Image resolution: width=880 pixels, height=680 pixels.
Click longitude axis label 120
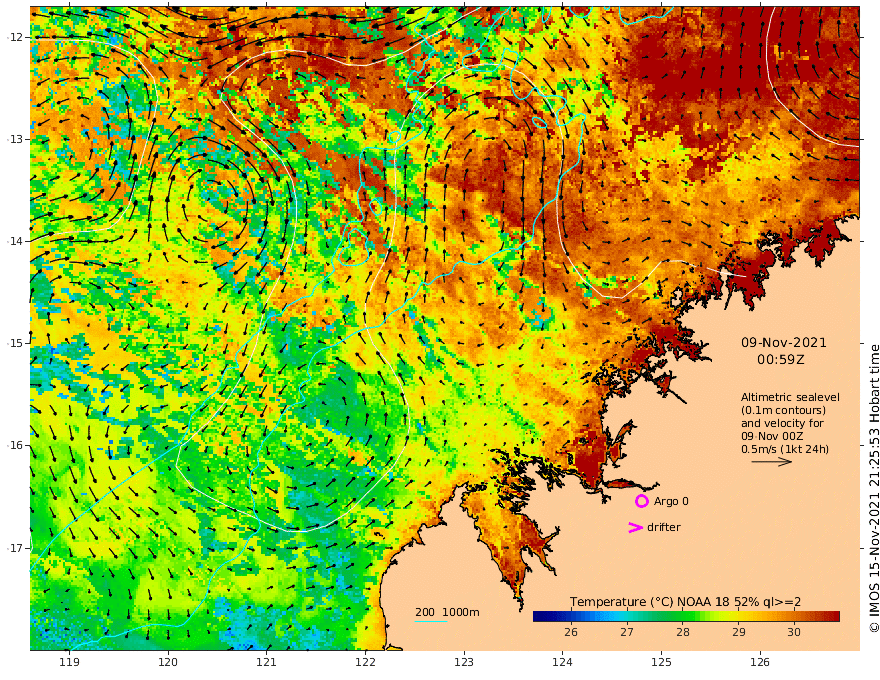click(168, 662)
